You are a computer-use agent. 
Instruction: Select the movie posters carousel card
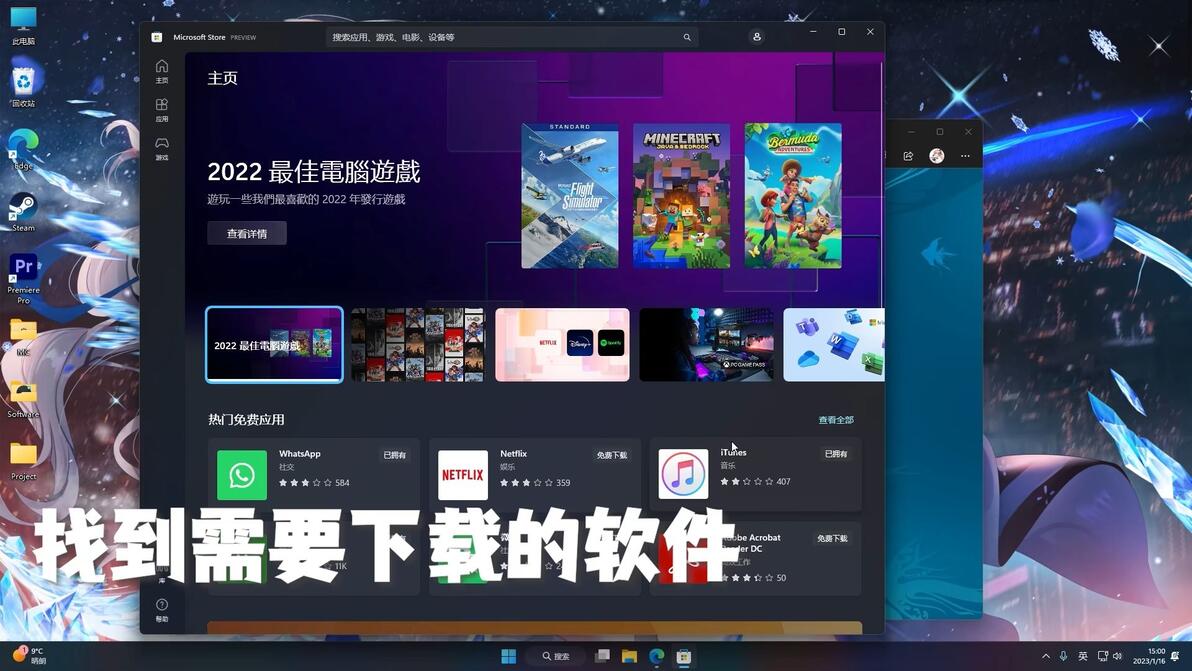(x=417, y=344)
